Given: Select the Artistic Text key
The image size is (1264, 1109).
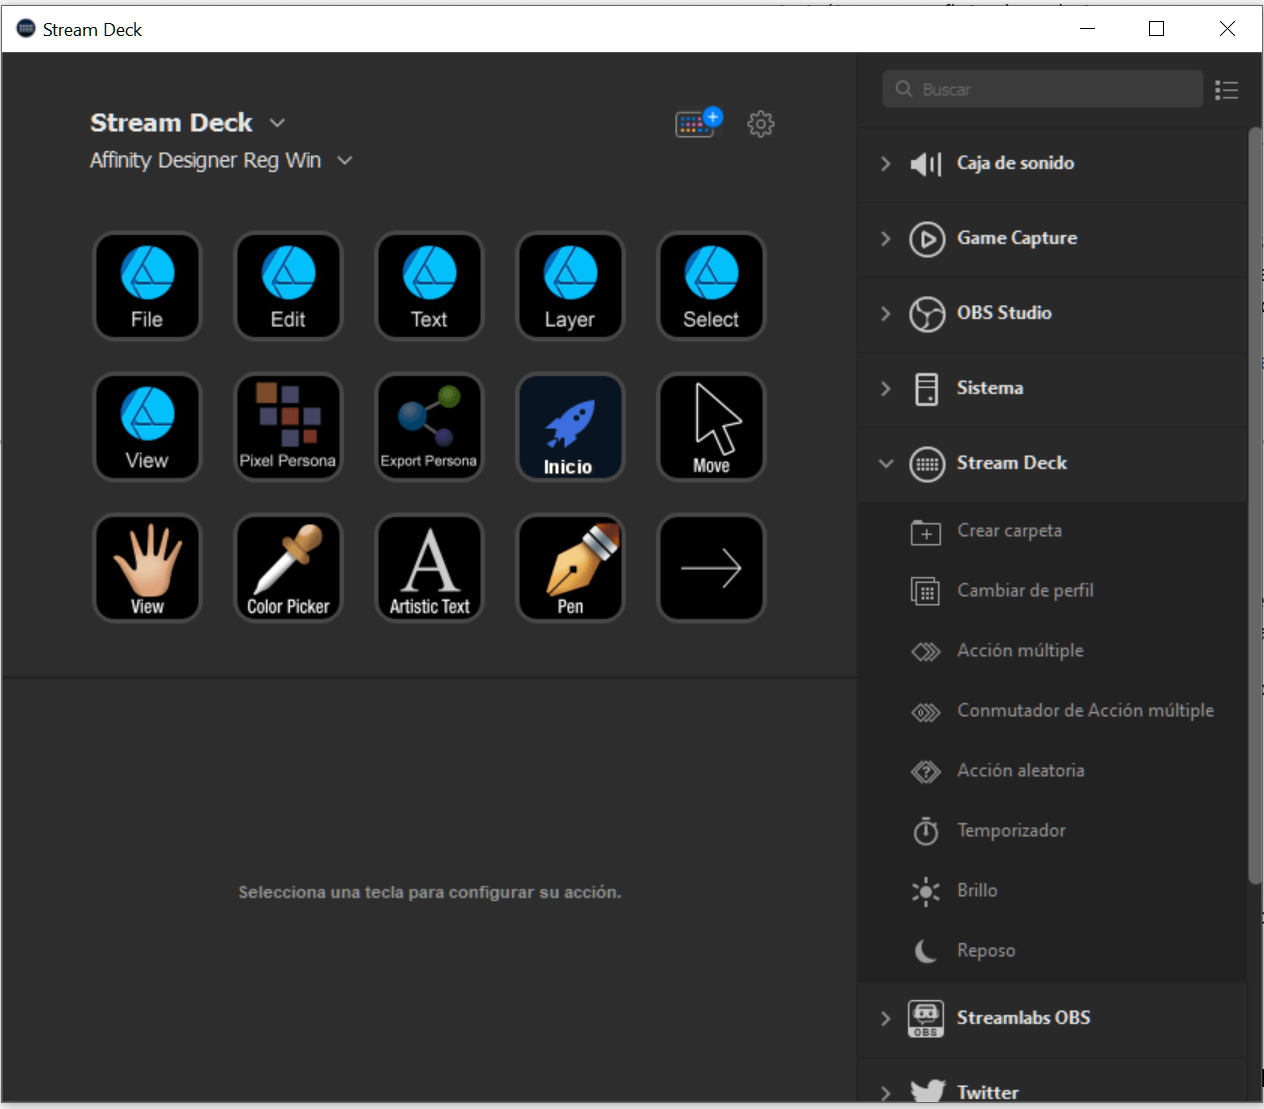Looking at the screenshot, I should pyautogui.click(x=429, y=568).
